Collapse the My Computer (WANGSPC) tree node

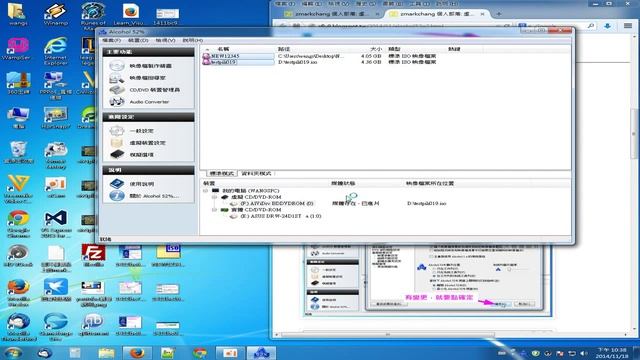205,191
